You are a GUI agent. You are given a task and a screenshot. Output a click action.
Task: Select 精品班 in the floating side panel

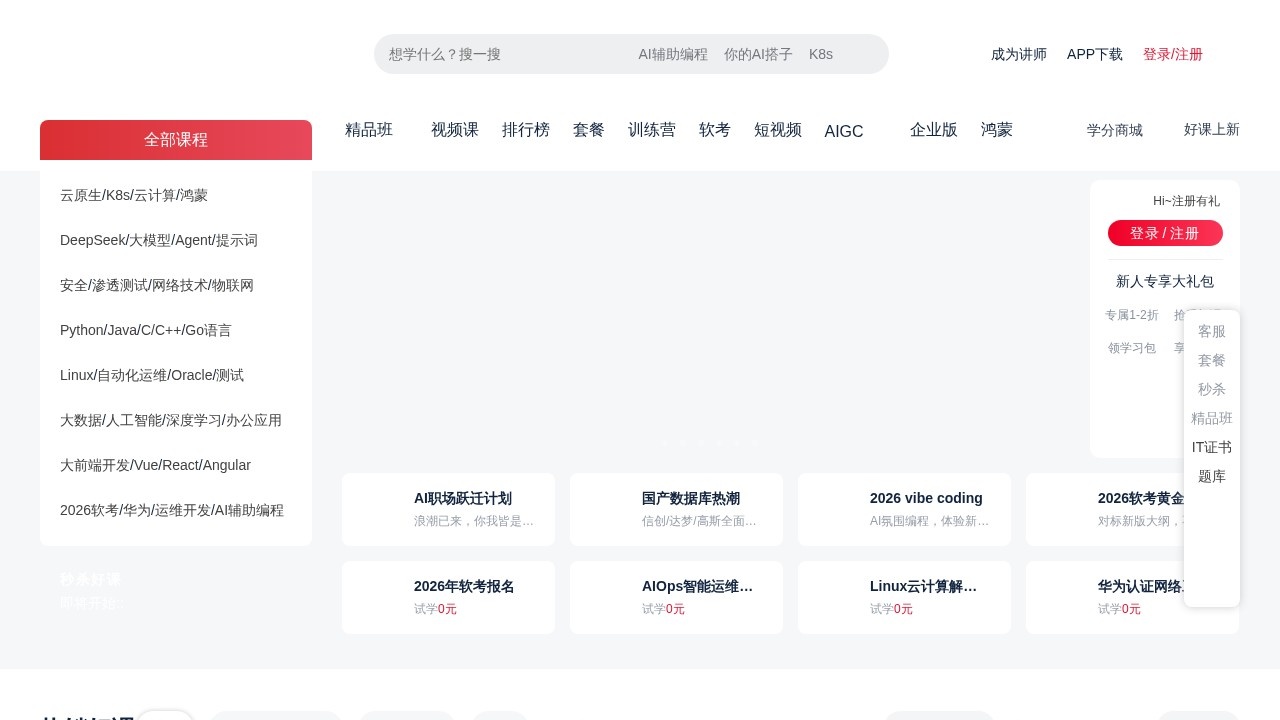coord(1211,418)
